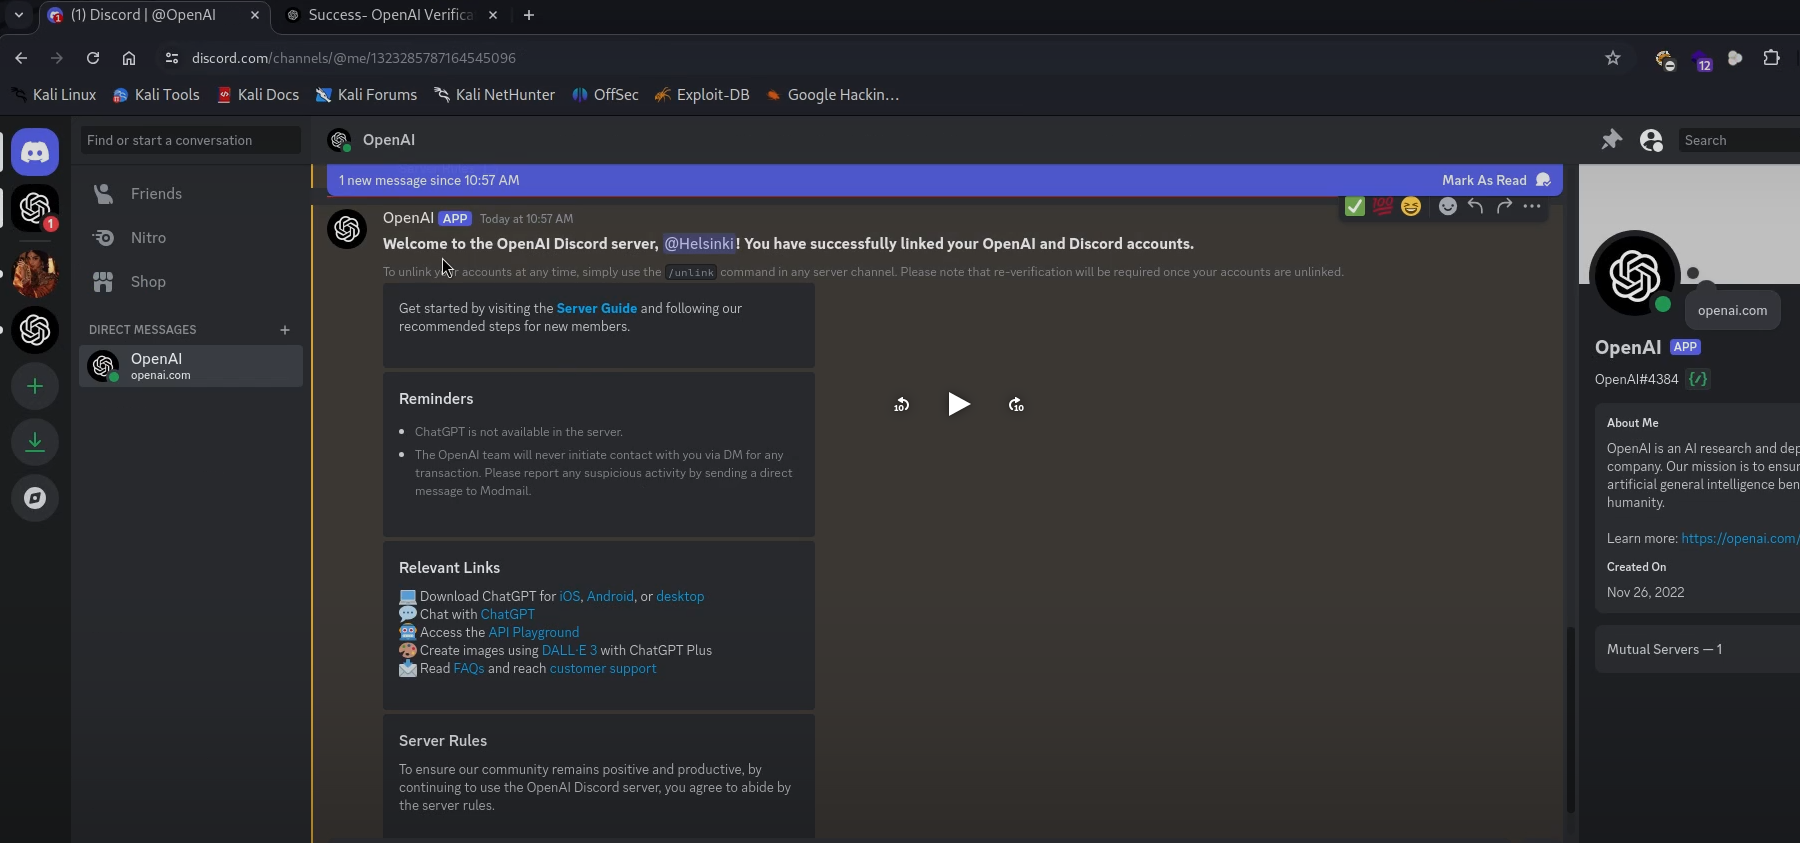Open add reaction emoji picker
The width and height of the screenshot is (1800, 843).
point(1447,206)
